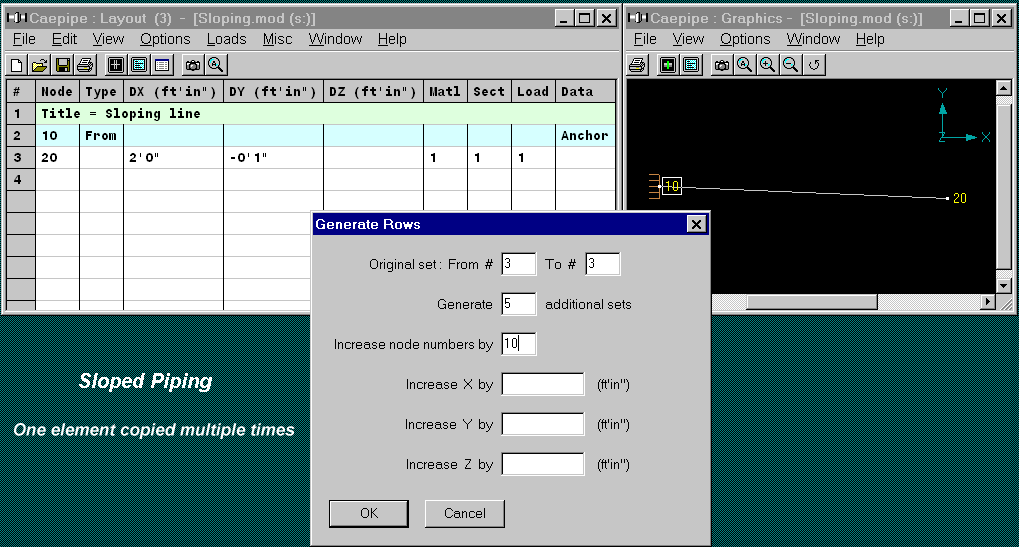Image resolution: width=1019 pixels, height=547 pixels.
Task: Cancel the Generate Rows dialog
Action: [465, 513]
